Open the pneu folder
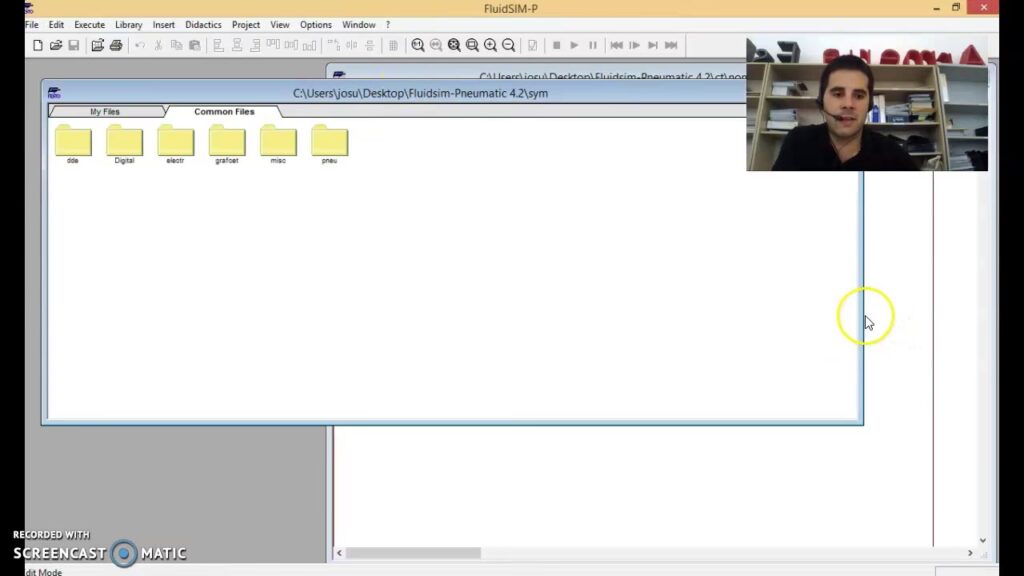The width and height of the screenshot is (1024, 576). point(329,143)
